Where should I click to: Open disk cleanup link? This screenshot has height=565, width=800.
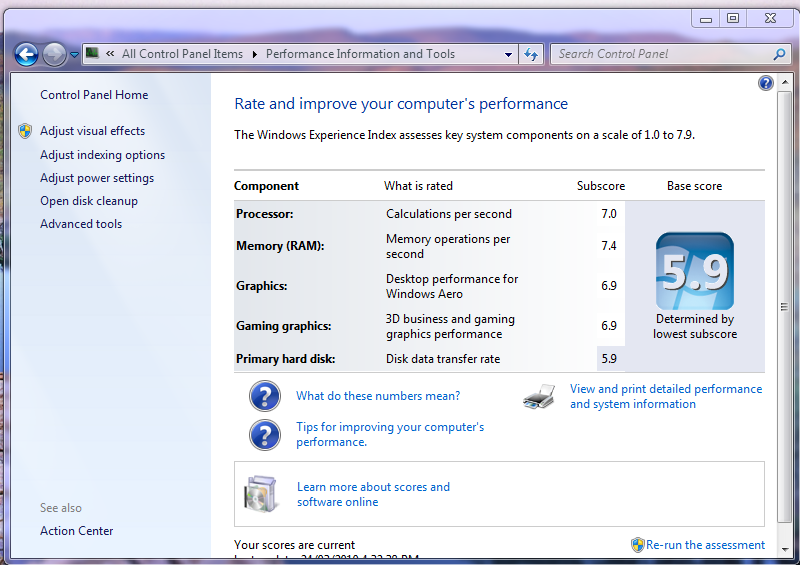coord(89,201)
